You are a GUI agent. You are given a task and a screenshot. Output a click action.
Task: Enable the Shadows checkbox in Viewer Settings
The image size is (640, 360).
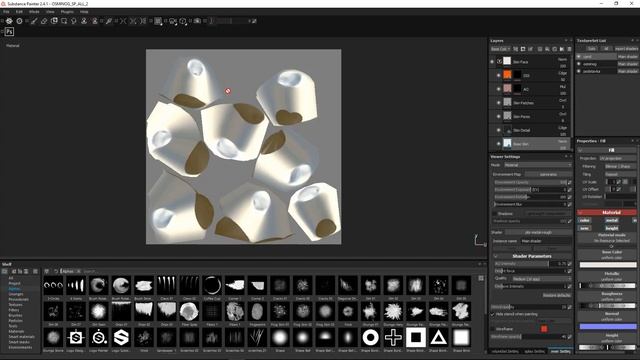coord(494,213)
